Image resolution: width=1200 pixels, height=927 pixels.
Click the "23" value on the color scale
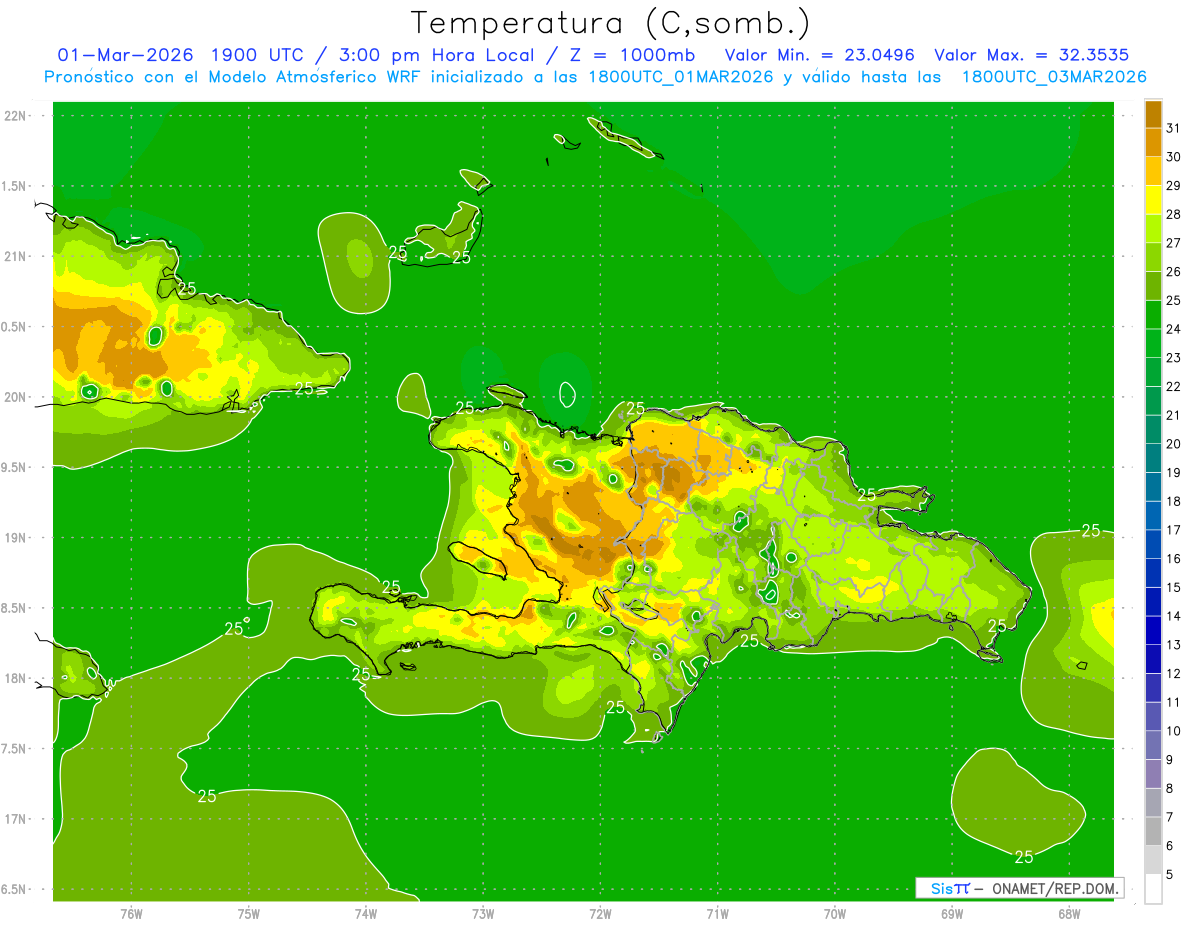click(x=1173, y=358)
